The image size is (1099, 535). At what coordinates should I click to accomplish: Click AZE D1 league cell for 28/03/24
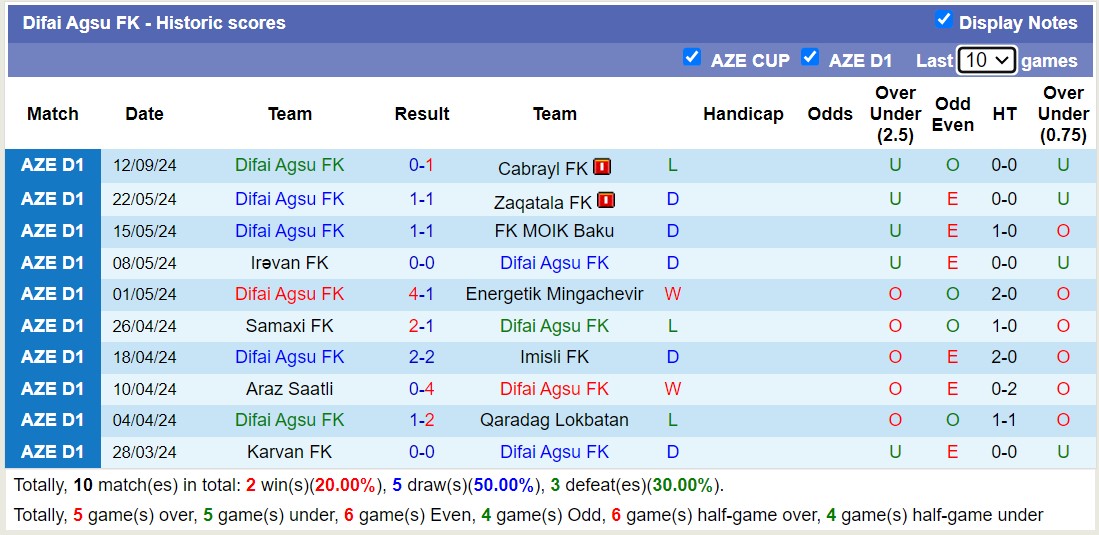click(x=53, y=452)
